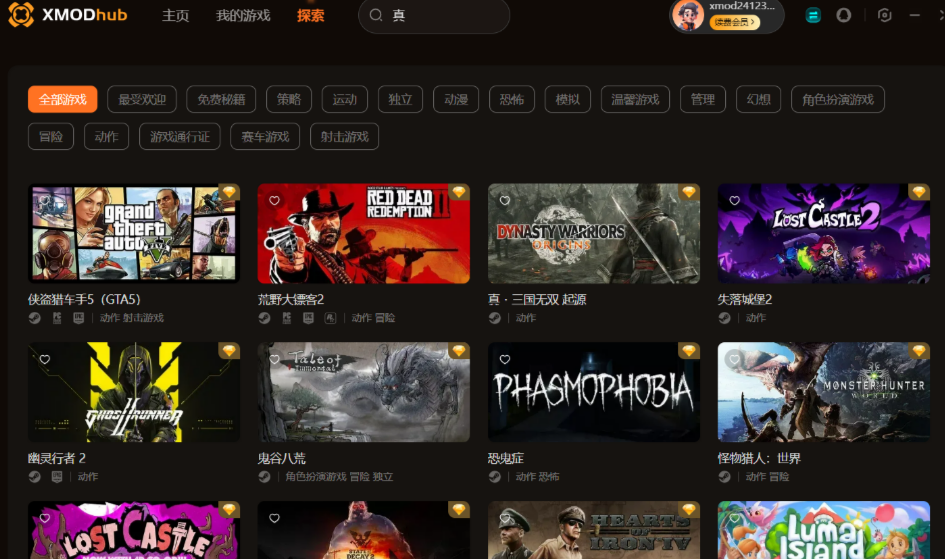
Task: Open the hexagon settings icon
Action: [884, 15]
